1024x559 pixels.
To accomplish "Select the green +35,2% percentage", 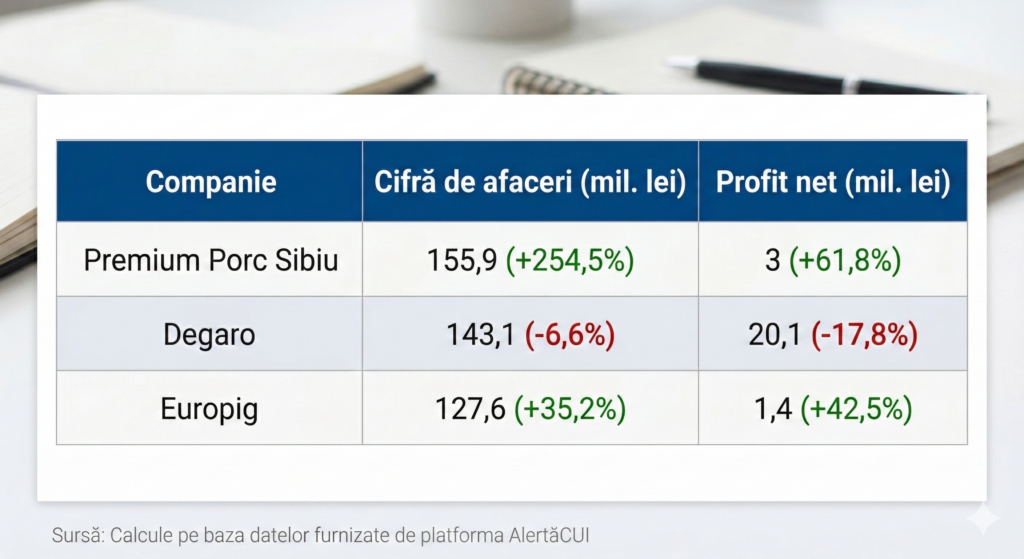I will [570, 408].
